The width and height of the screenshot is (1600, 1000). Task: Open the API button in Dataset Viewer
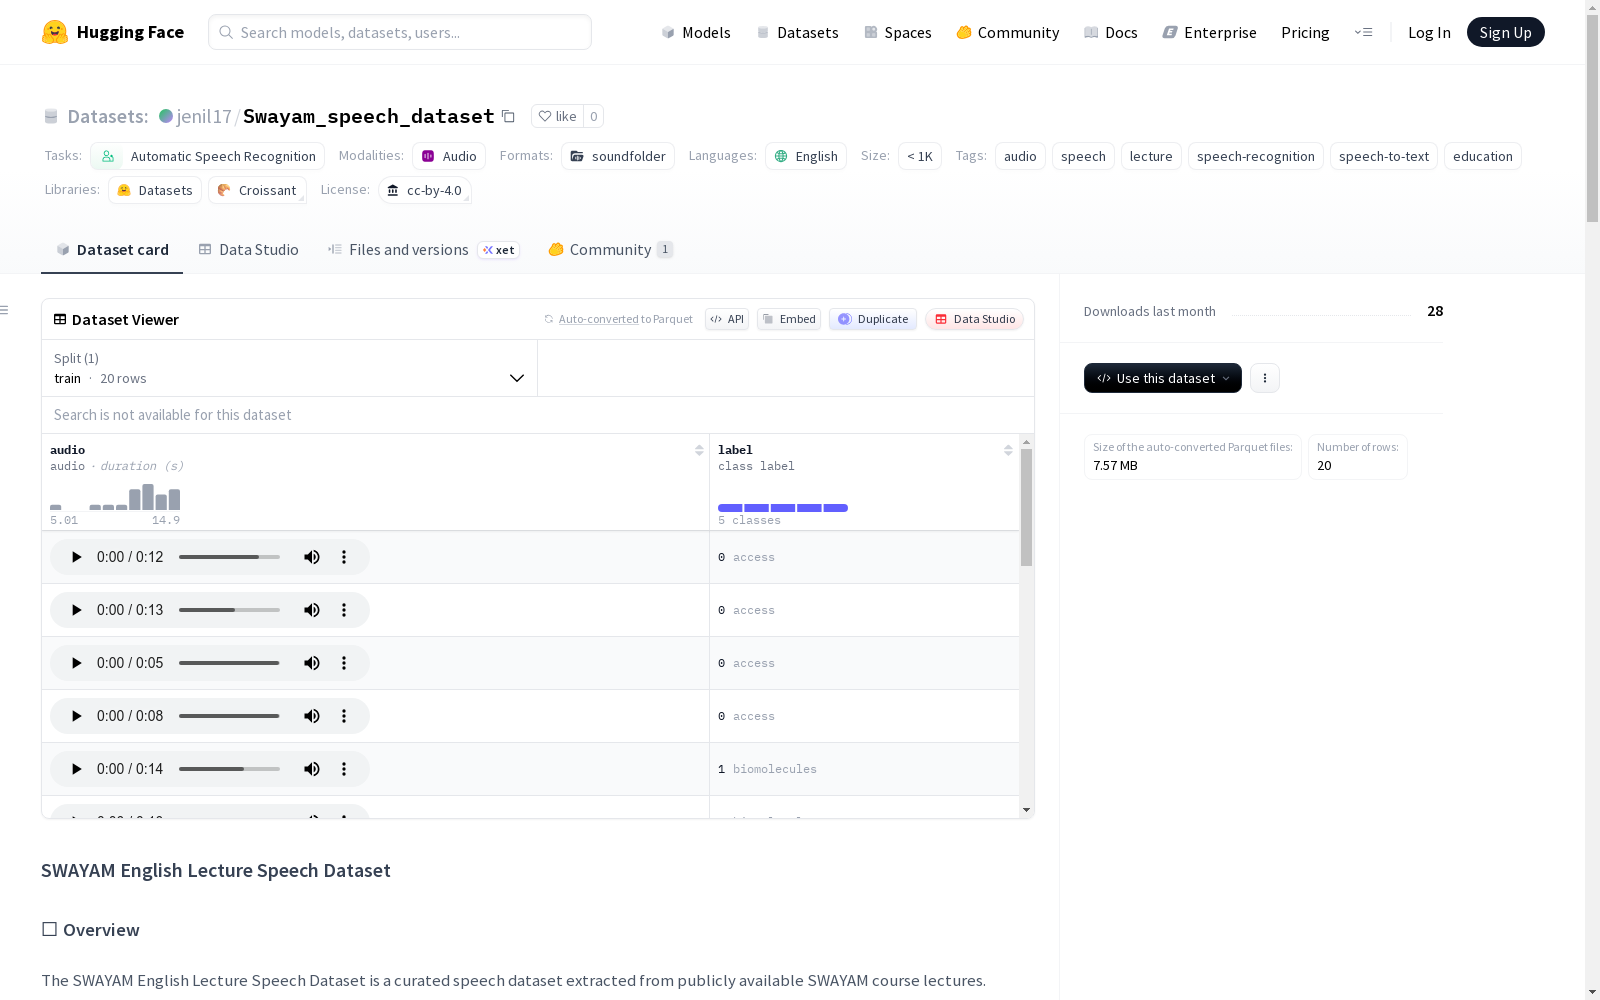(x=727, y=319)
